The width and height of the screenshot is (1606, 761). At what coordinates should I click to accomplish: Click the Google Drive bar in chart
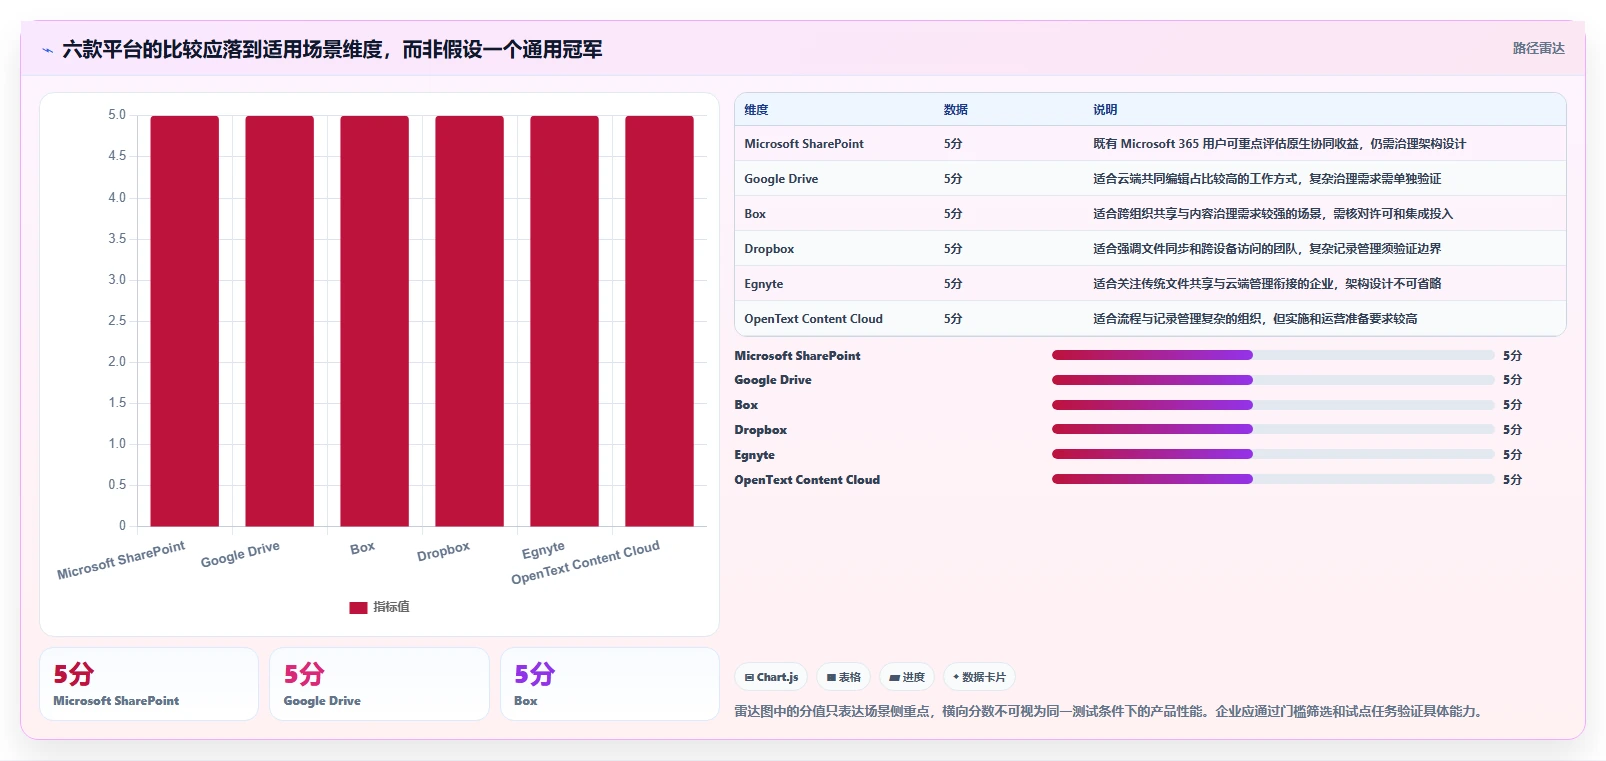279,321
